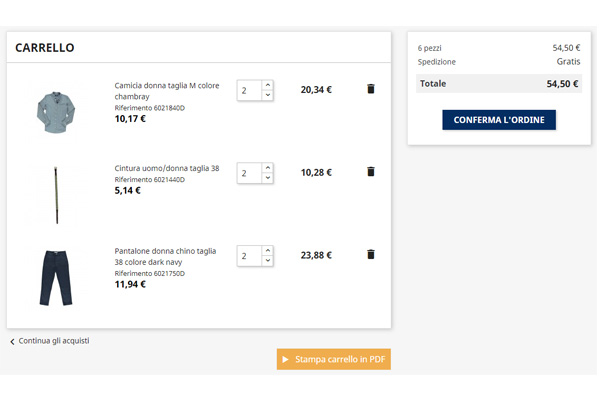
Task: Delete the Camicia donna chambray item
Action: click(x=371, y=89)
